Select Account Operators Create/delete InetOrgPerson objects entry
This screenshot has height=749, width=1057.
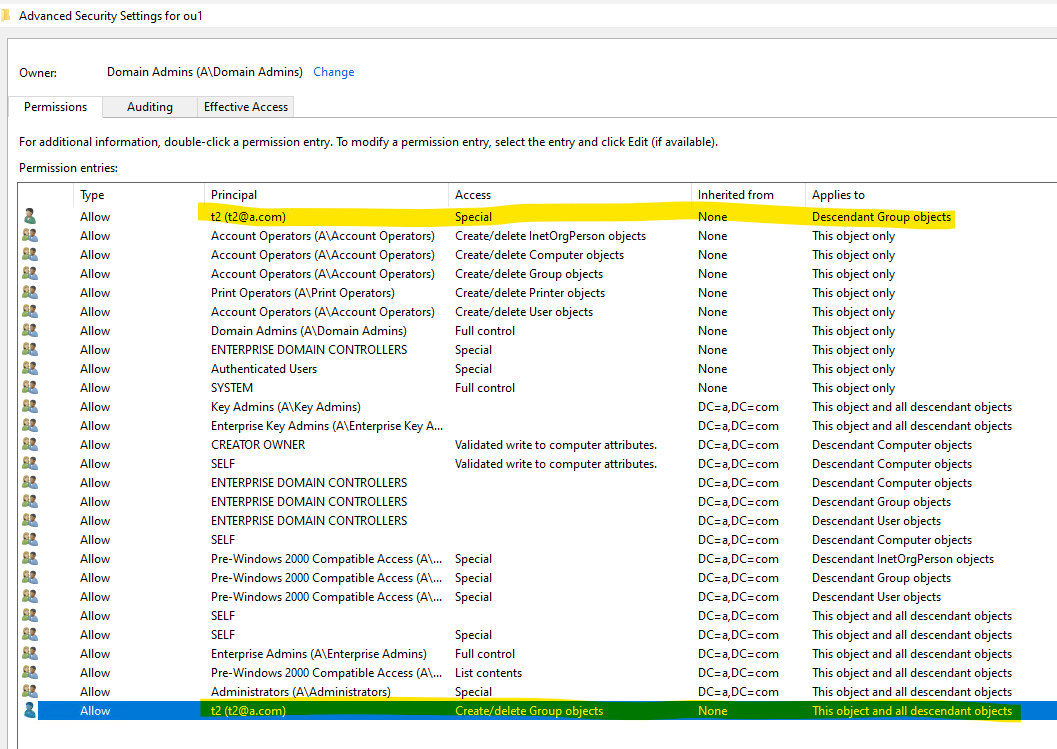click(538, 235)
